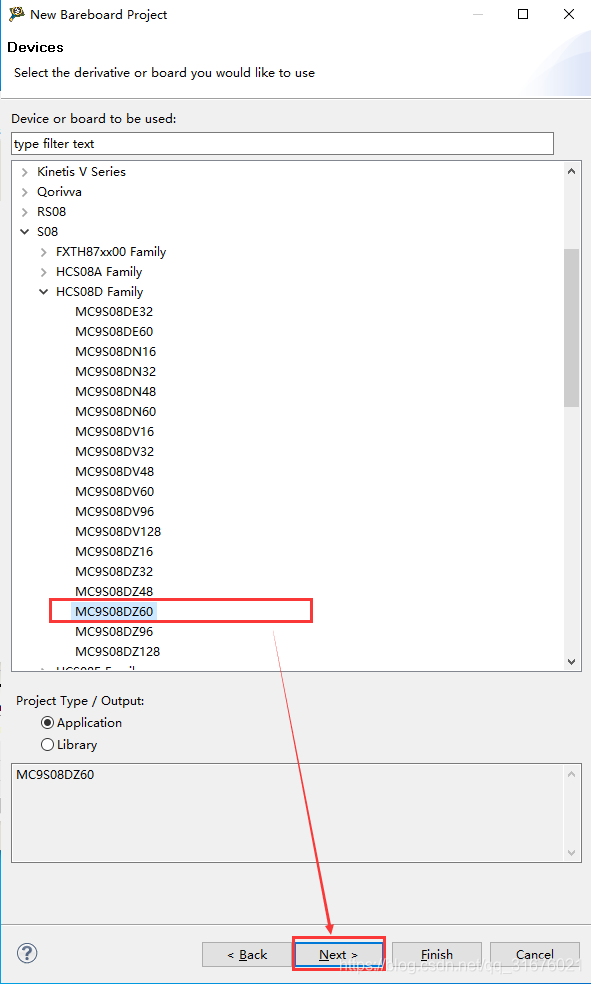This screenshot has height=984, width=591.
Task: Click the HCS08A Family label
Action: [x=99, y=272]
